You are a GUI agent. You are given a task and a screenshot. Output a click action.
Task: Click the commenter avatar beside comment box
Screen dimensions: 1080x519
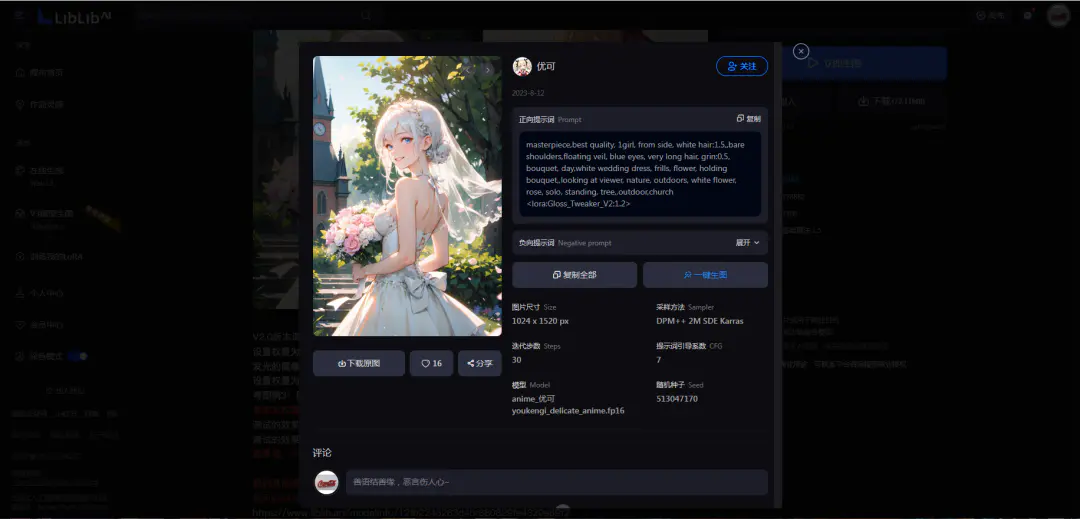pos(326,483)
